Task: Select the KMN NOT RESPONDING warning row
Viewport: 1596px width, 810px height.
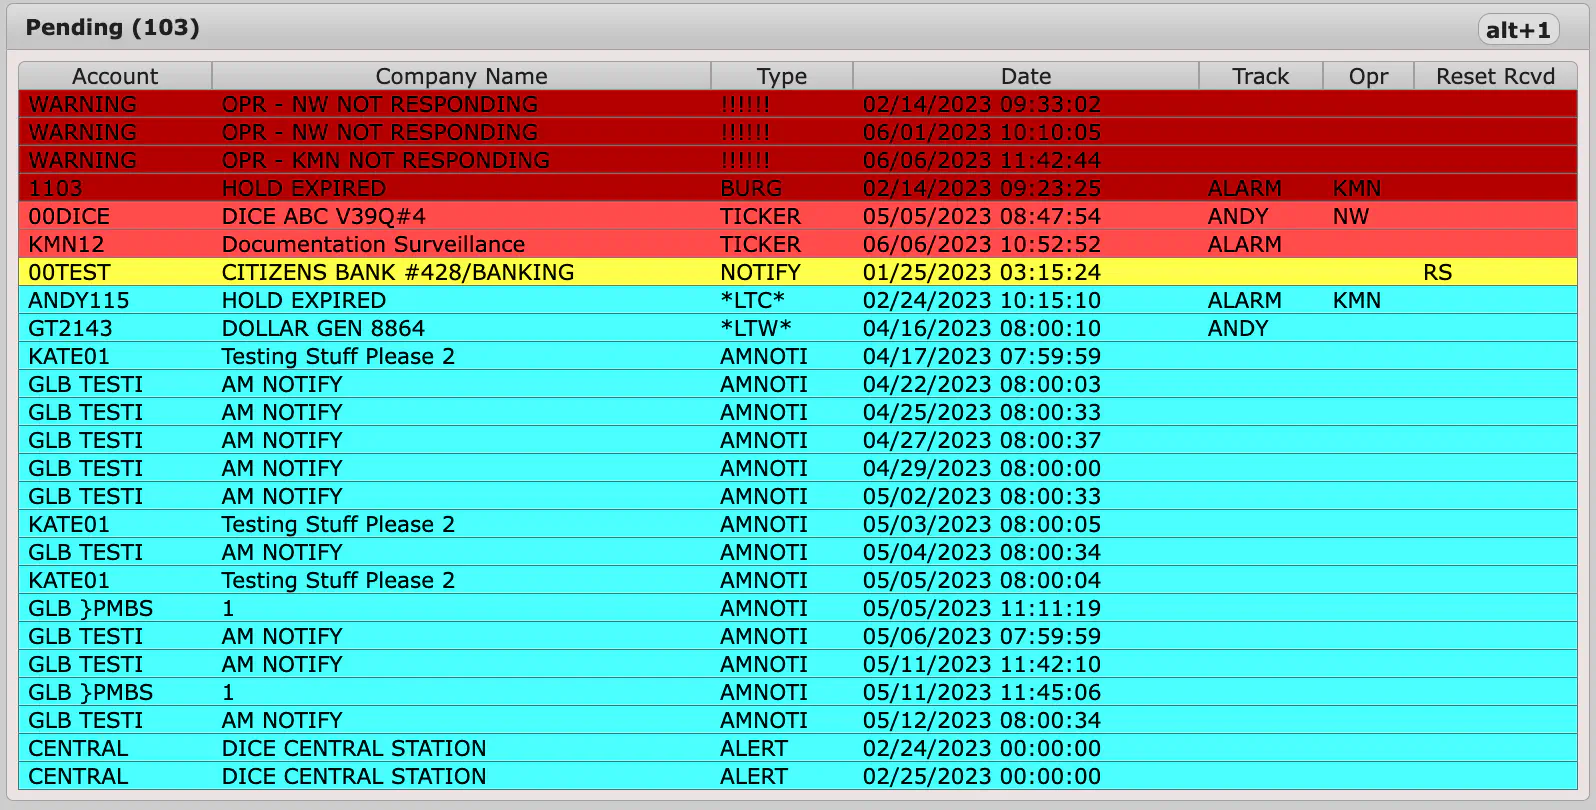Action: point(798,160)
